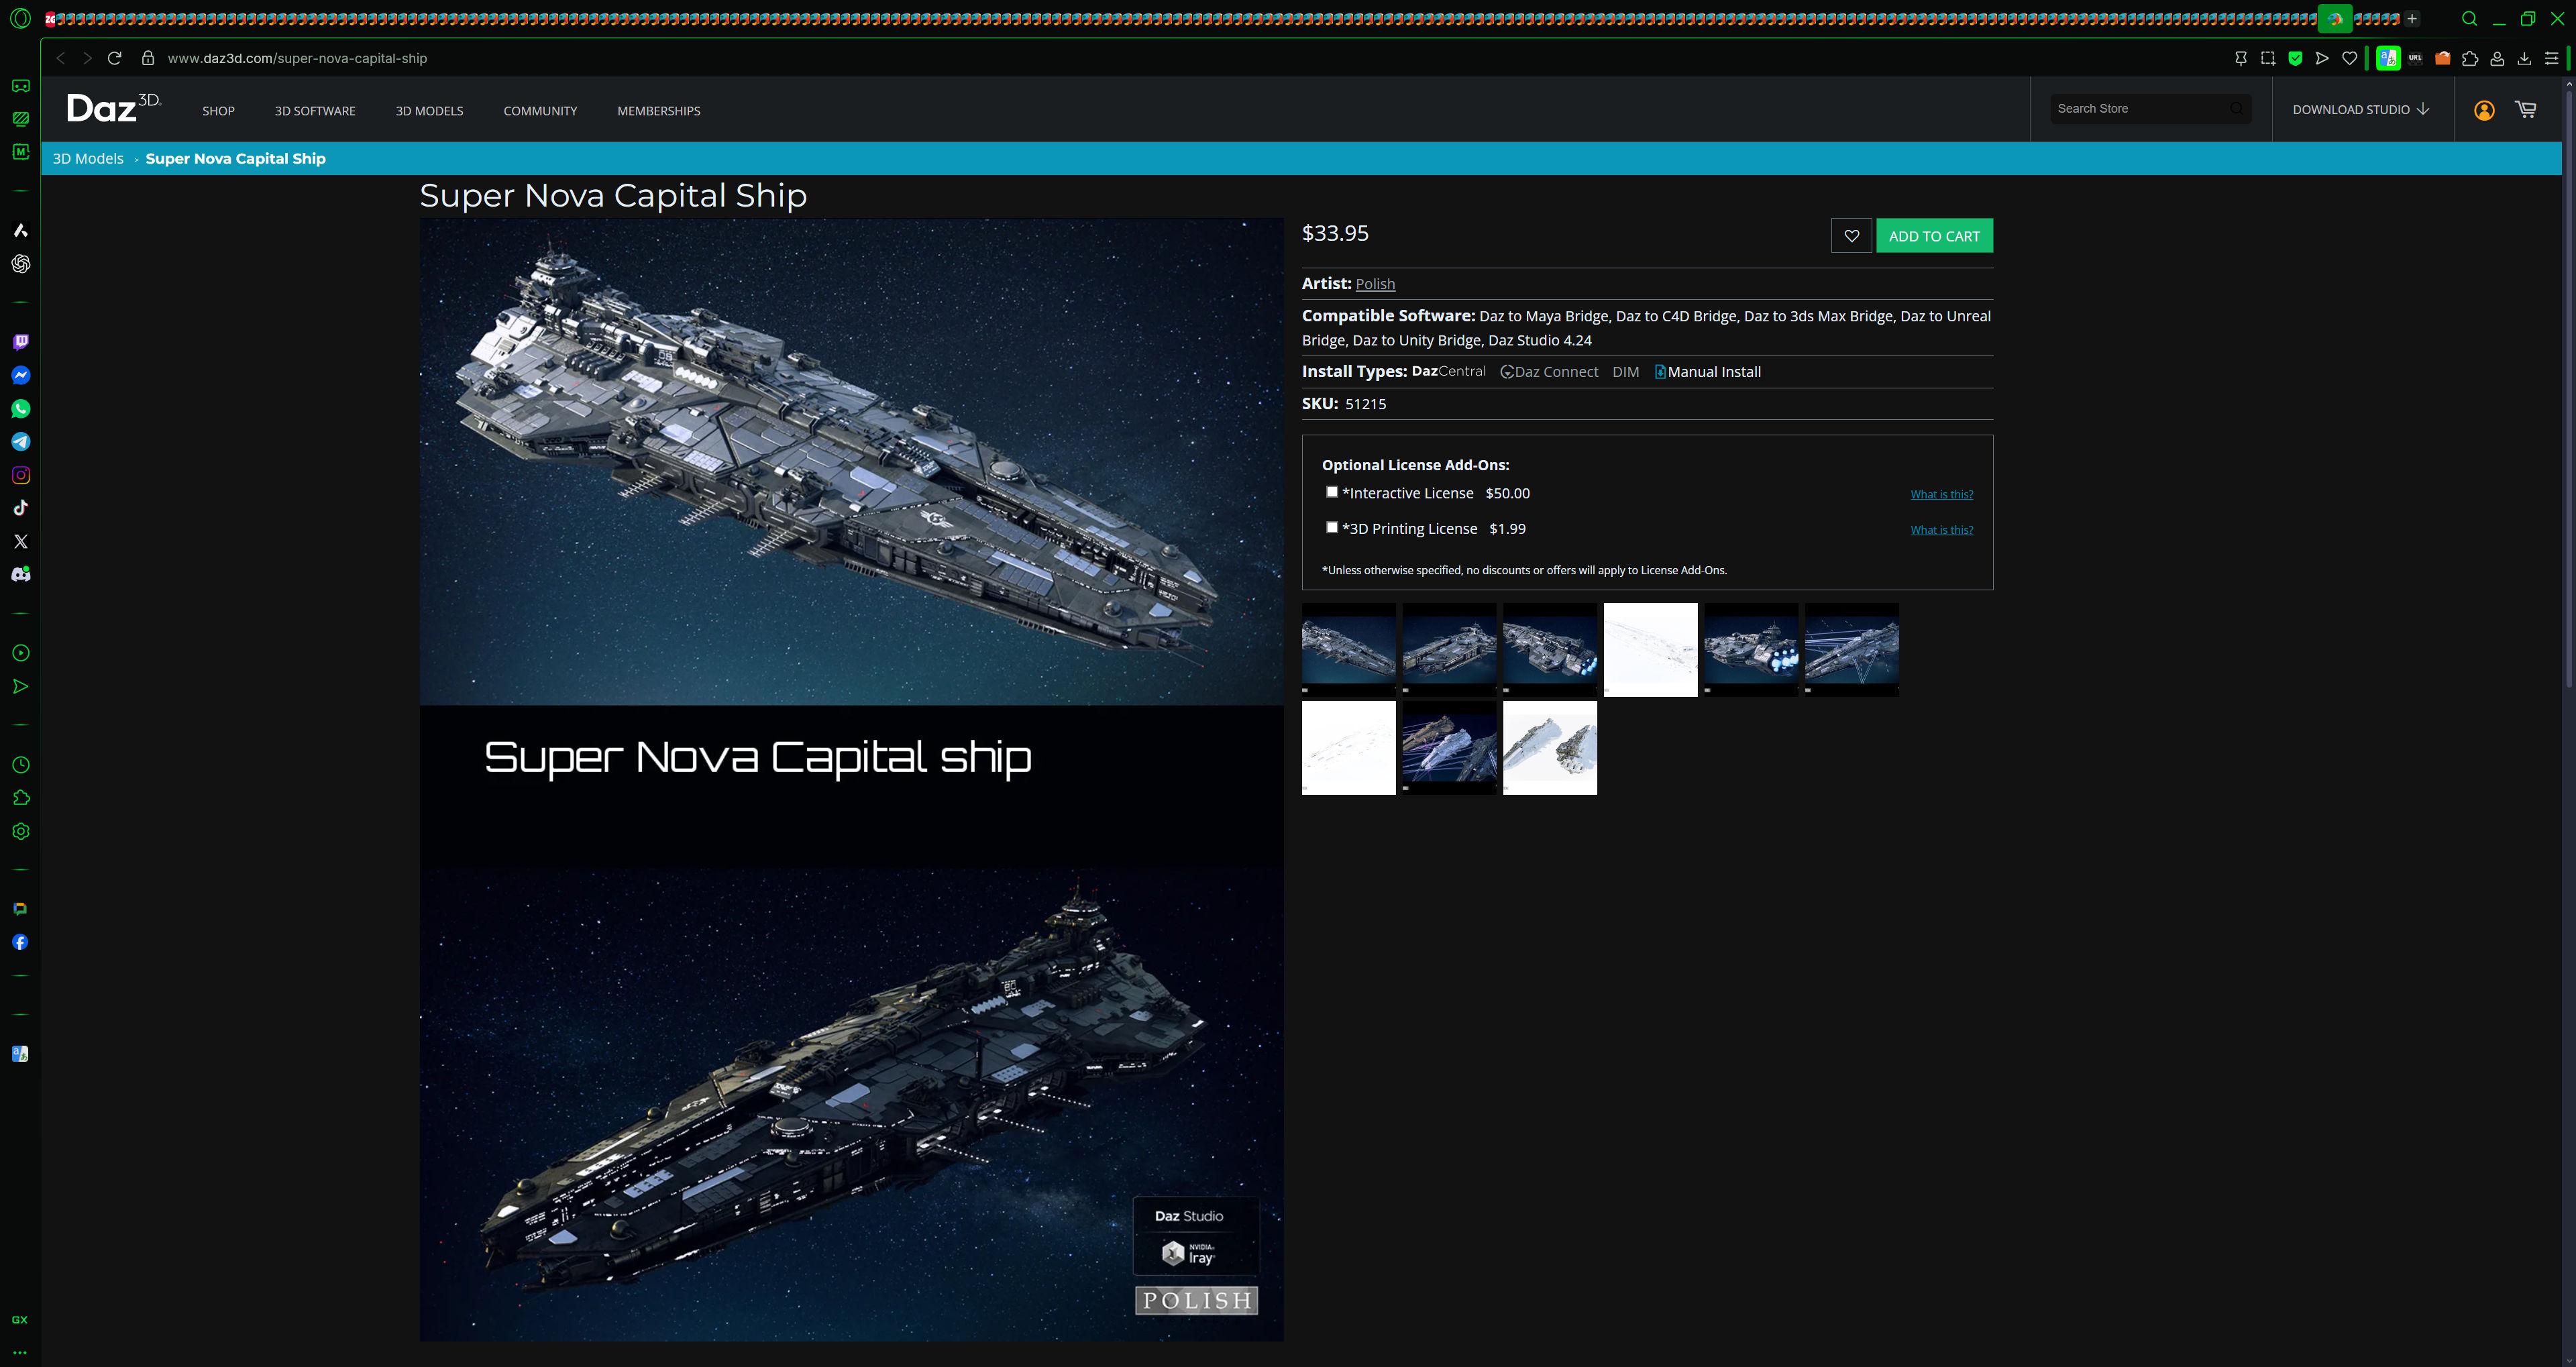Click Manual Install install type

pyautogui.click(x=1708, y=372)
